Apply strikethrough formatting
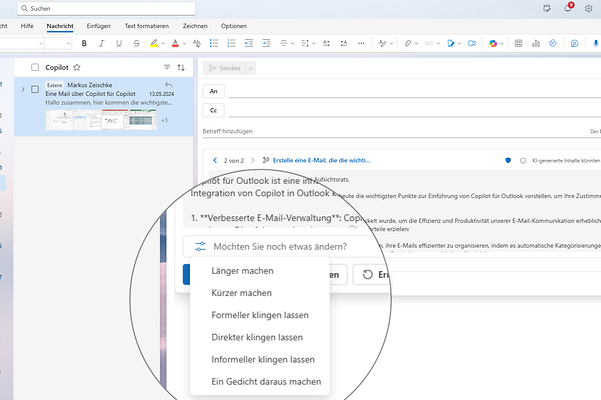Image resolution: width=601 pixels, height=400 pixels. [x=135, y=43]
